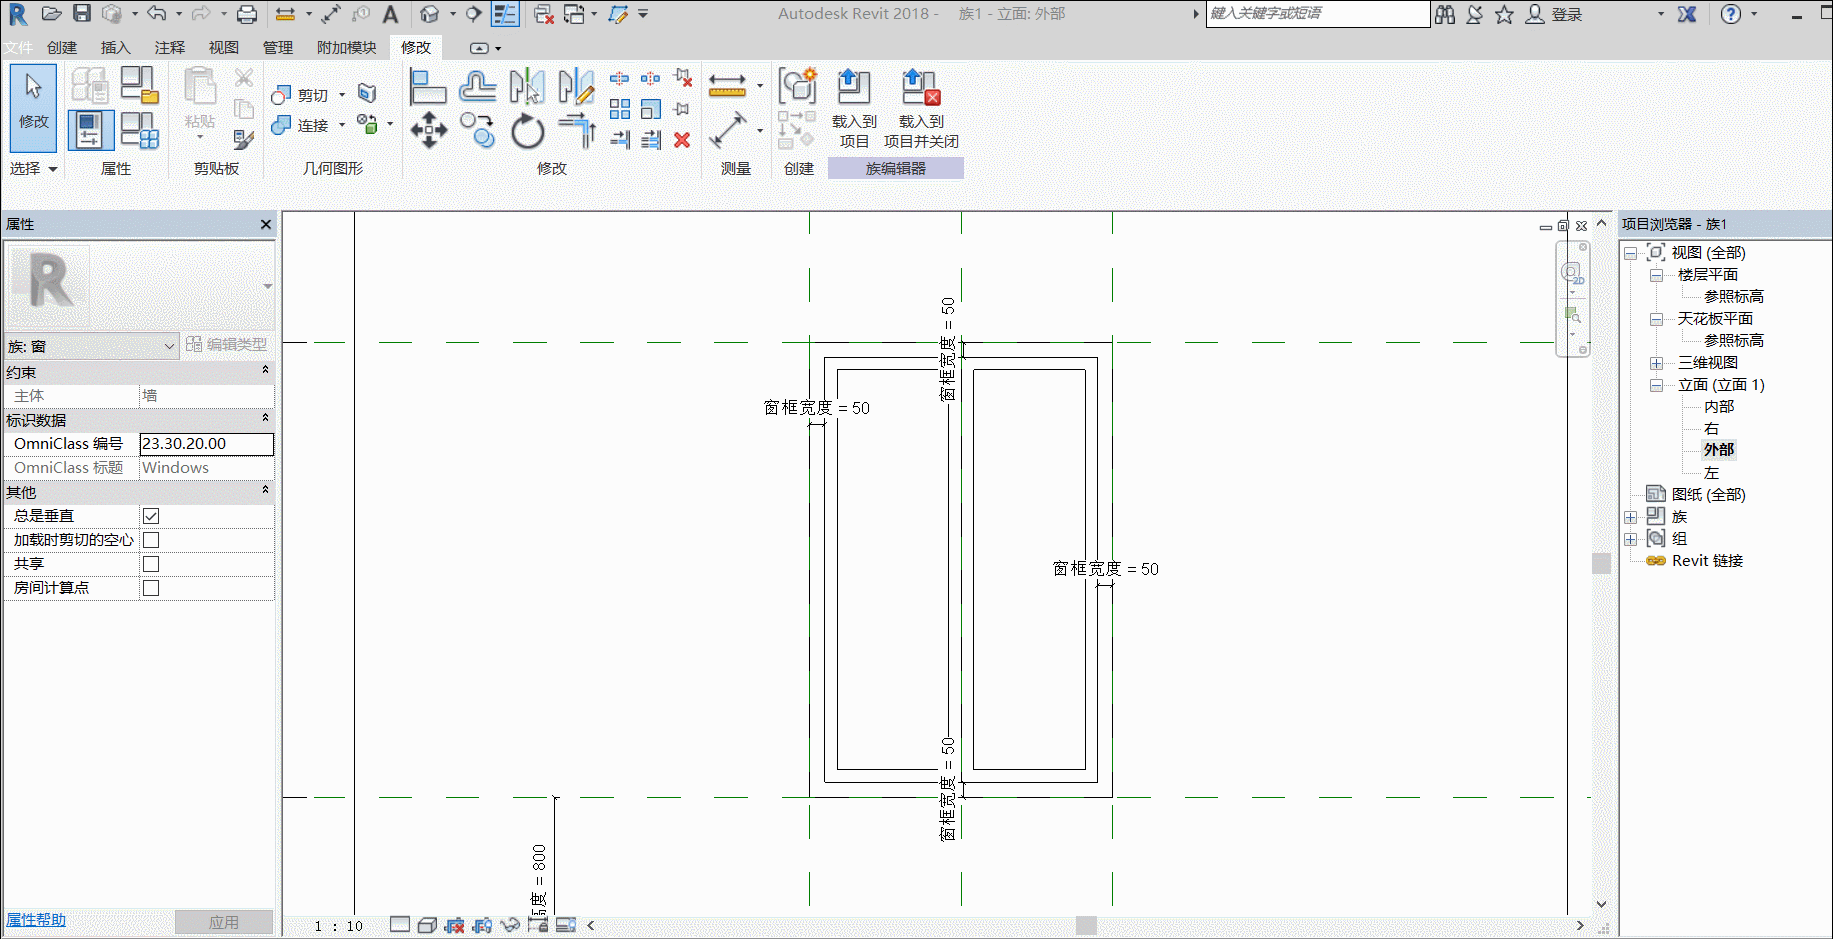
Task: Click the Print icon in quick access toolbar
Action: pos(246,14)
